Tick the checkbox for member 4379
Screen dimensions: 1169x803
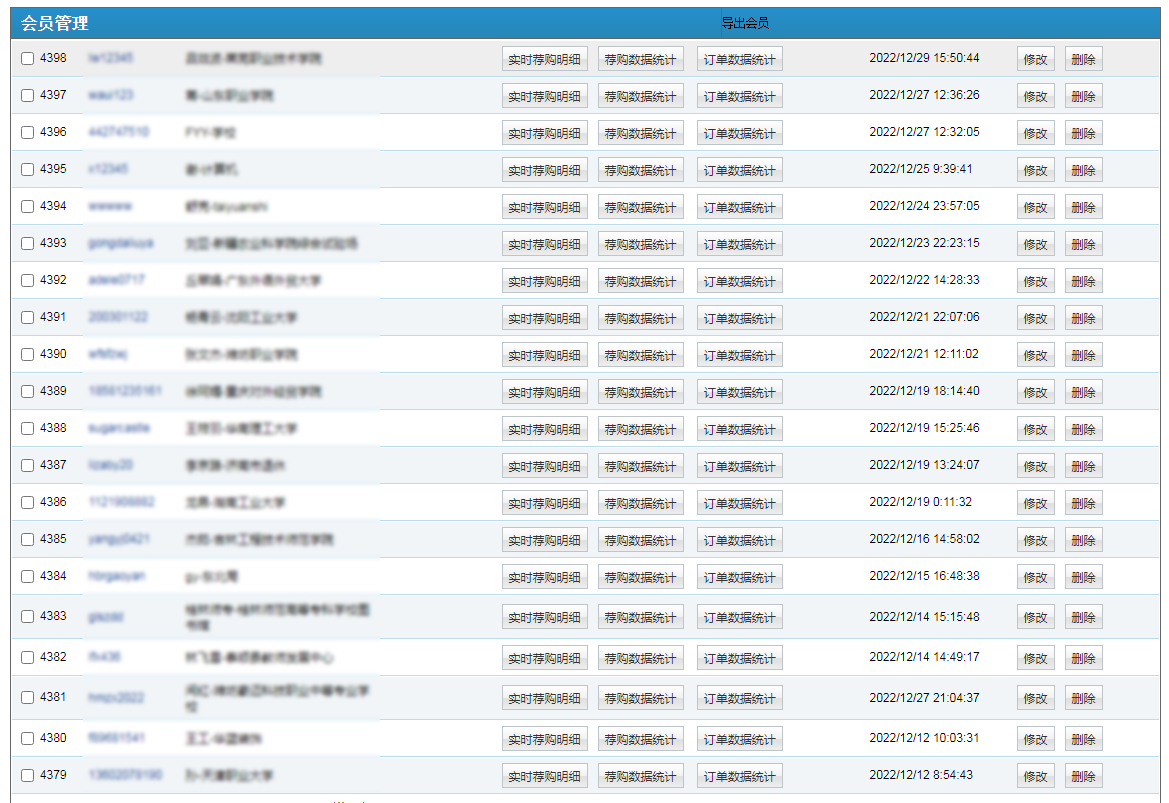click(x=28, y=776)
